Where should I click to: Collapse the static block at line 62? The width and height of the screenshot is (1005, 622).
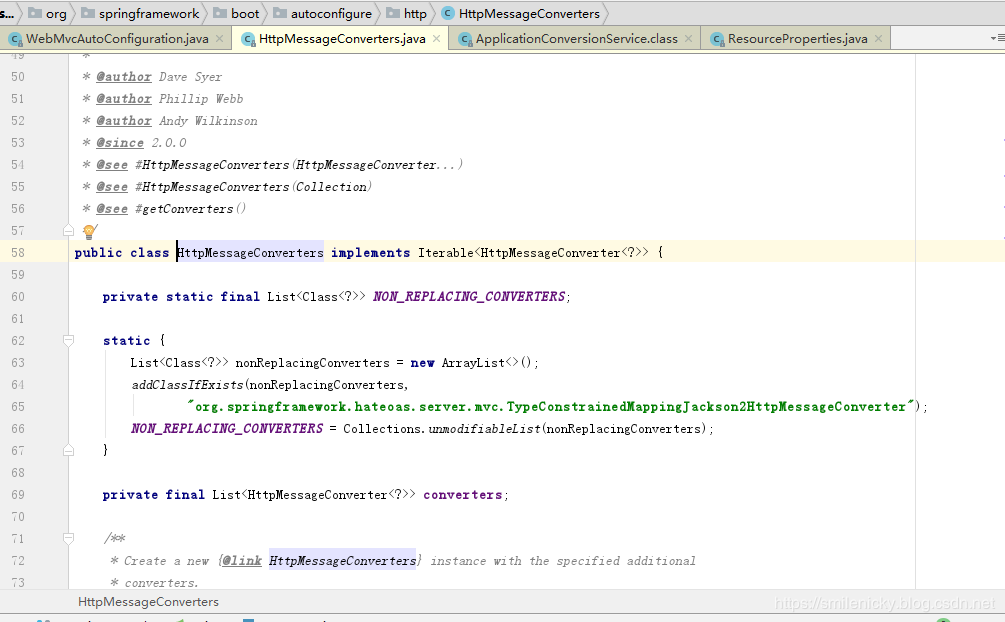69,341
